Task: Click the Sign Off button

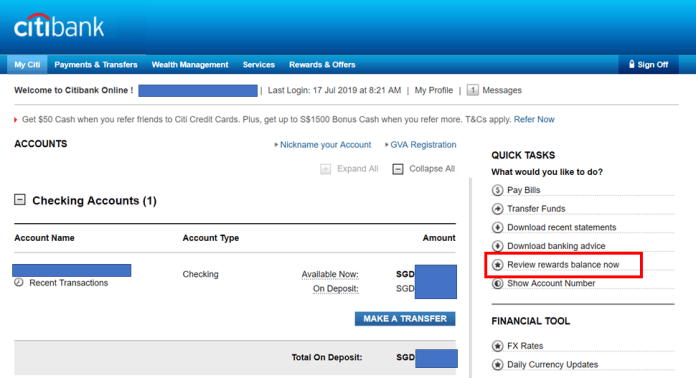Action: point(649,64)
